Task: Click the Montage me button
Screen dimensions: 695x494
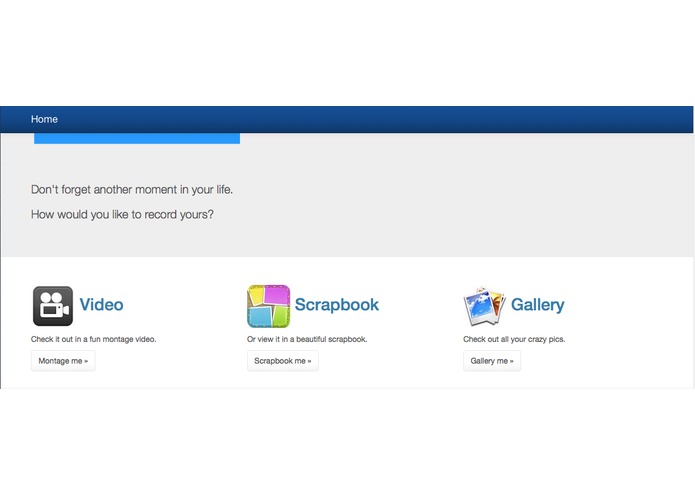Action: pyautogui.click(x=63, y=361)
